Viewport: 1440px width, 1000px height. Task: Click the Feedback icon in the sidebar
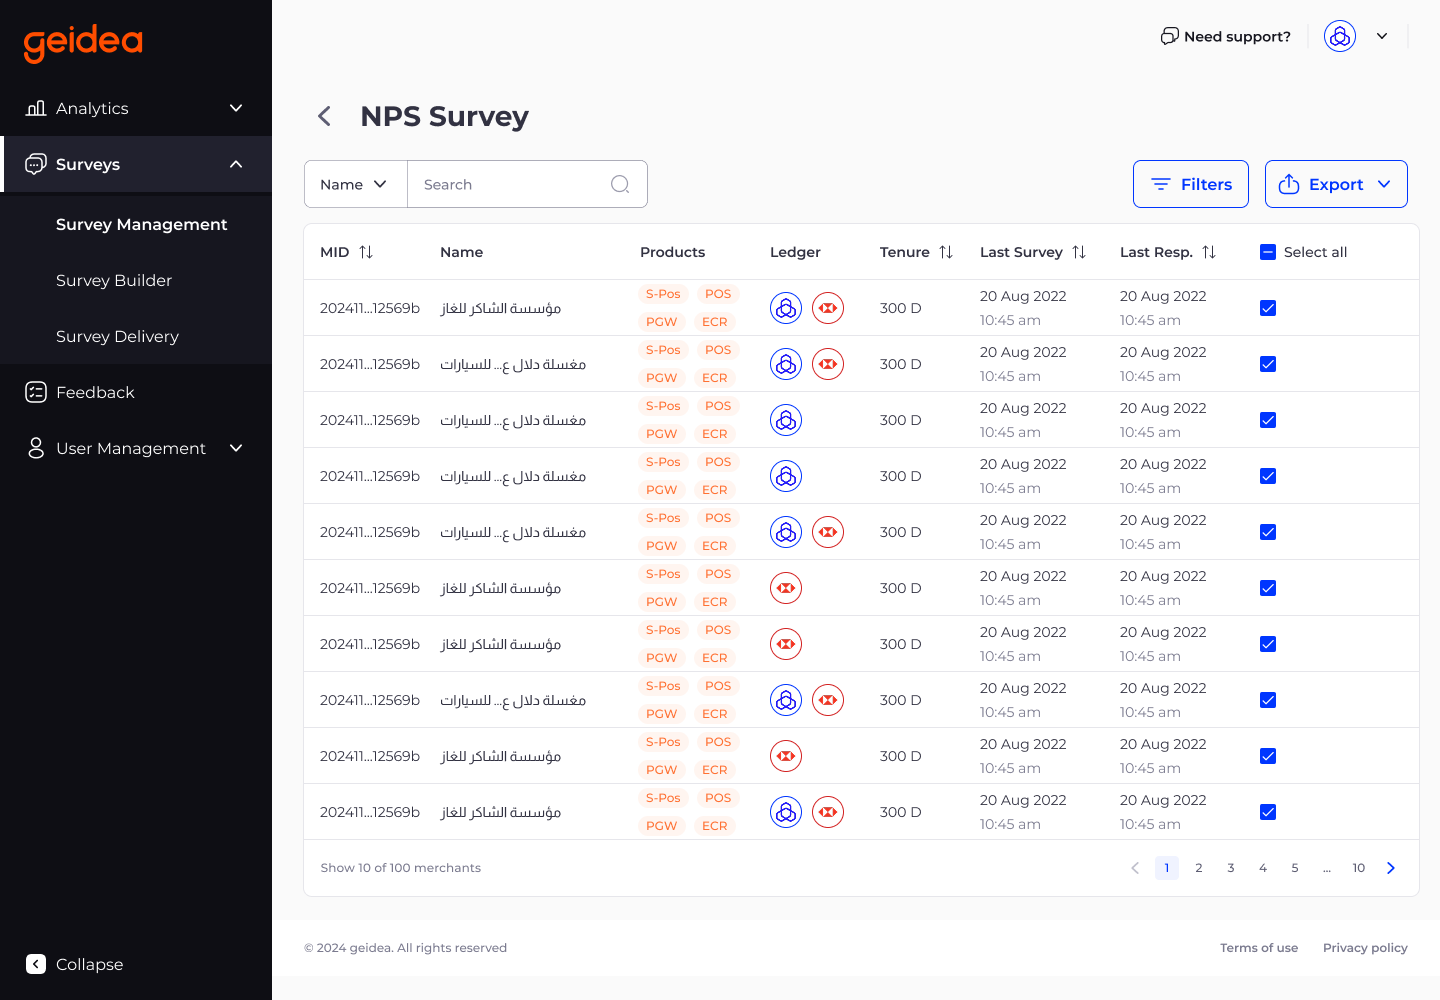(36, 392)
